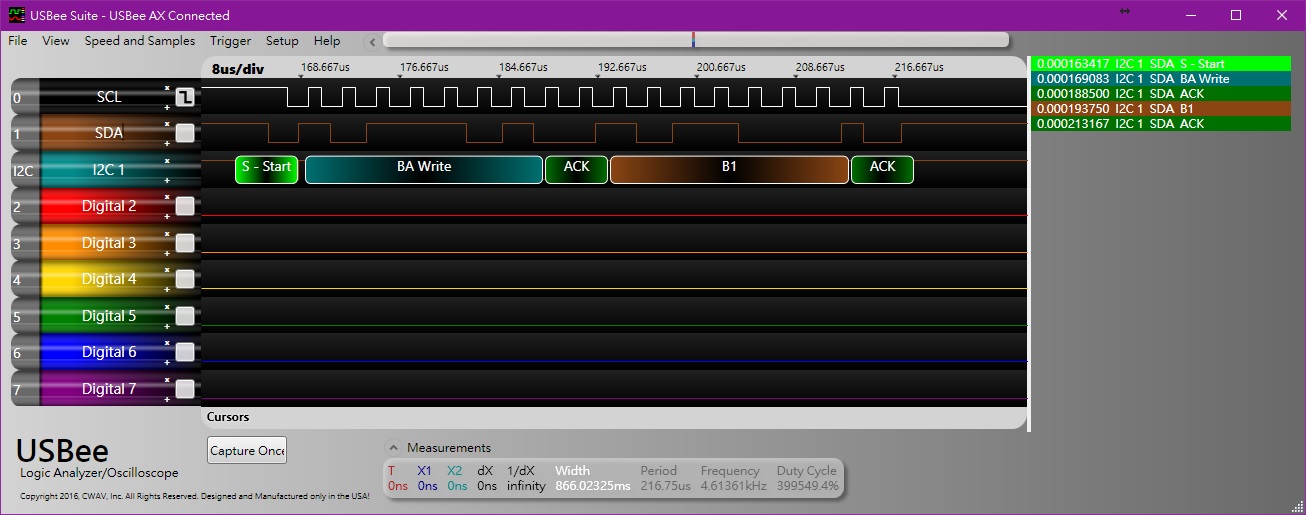Viewport: 1306px width, 515px height.
Task: Click the x mark on the Digital 4 row
Action: (x=167, y=270)
